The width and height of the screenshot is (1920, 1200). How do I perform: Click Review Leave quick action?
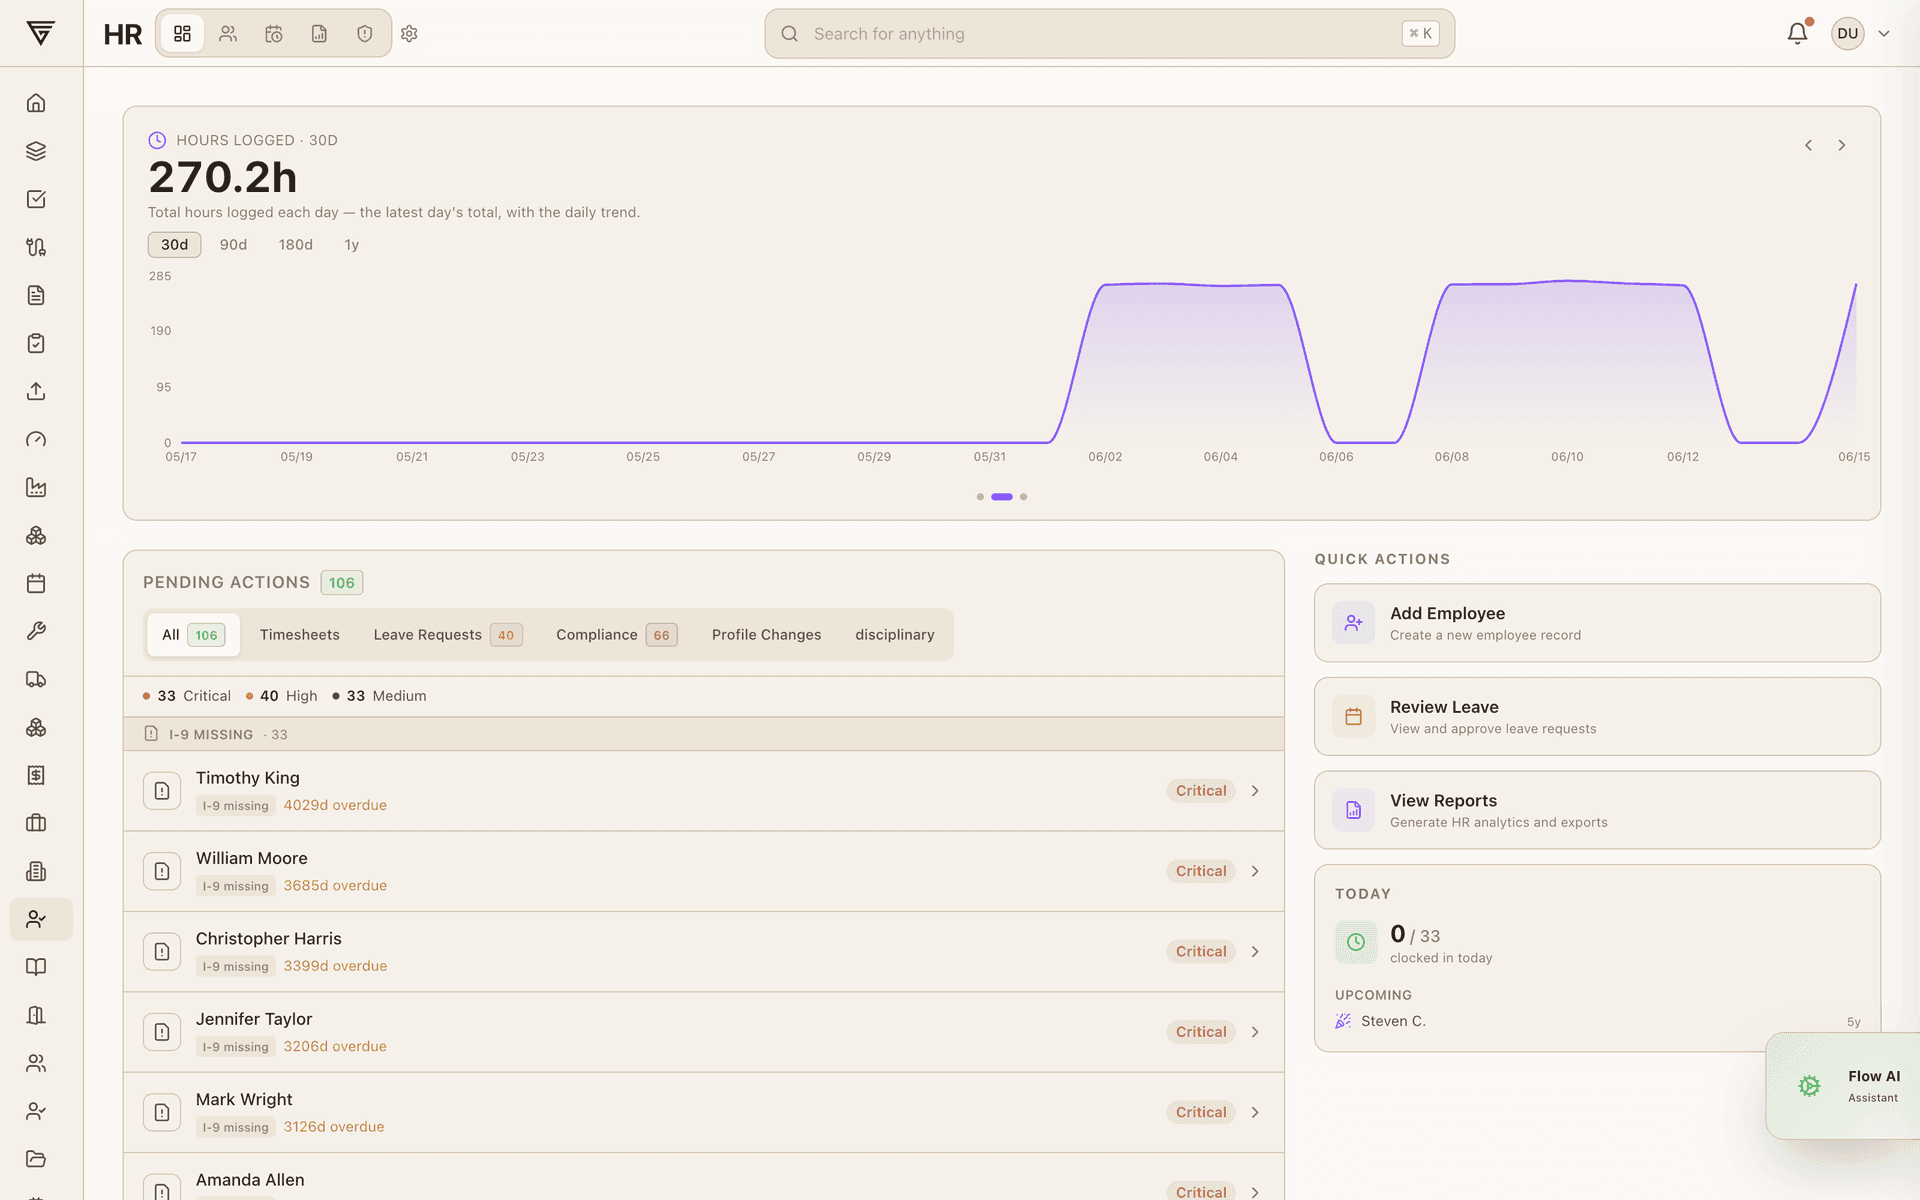click(x=1597, y=716)
